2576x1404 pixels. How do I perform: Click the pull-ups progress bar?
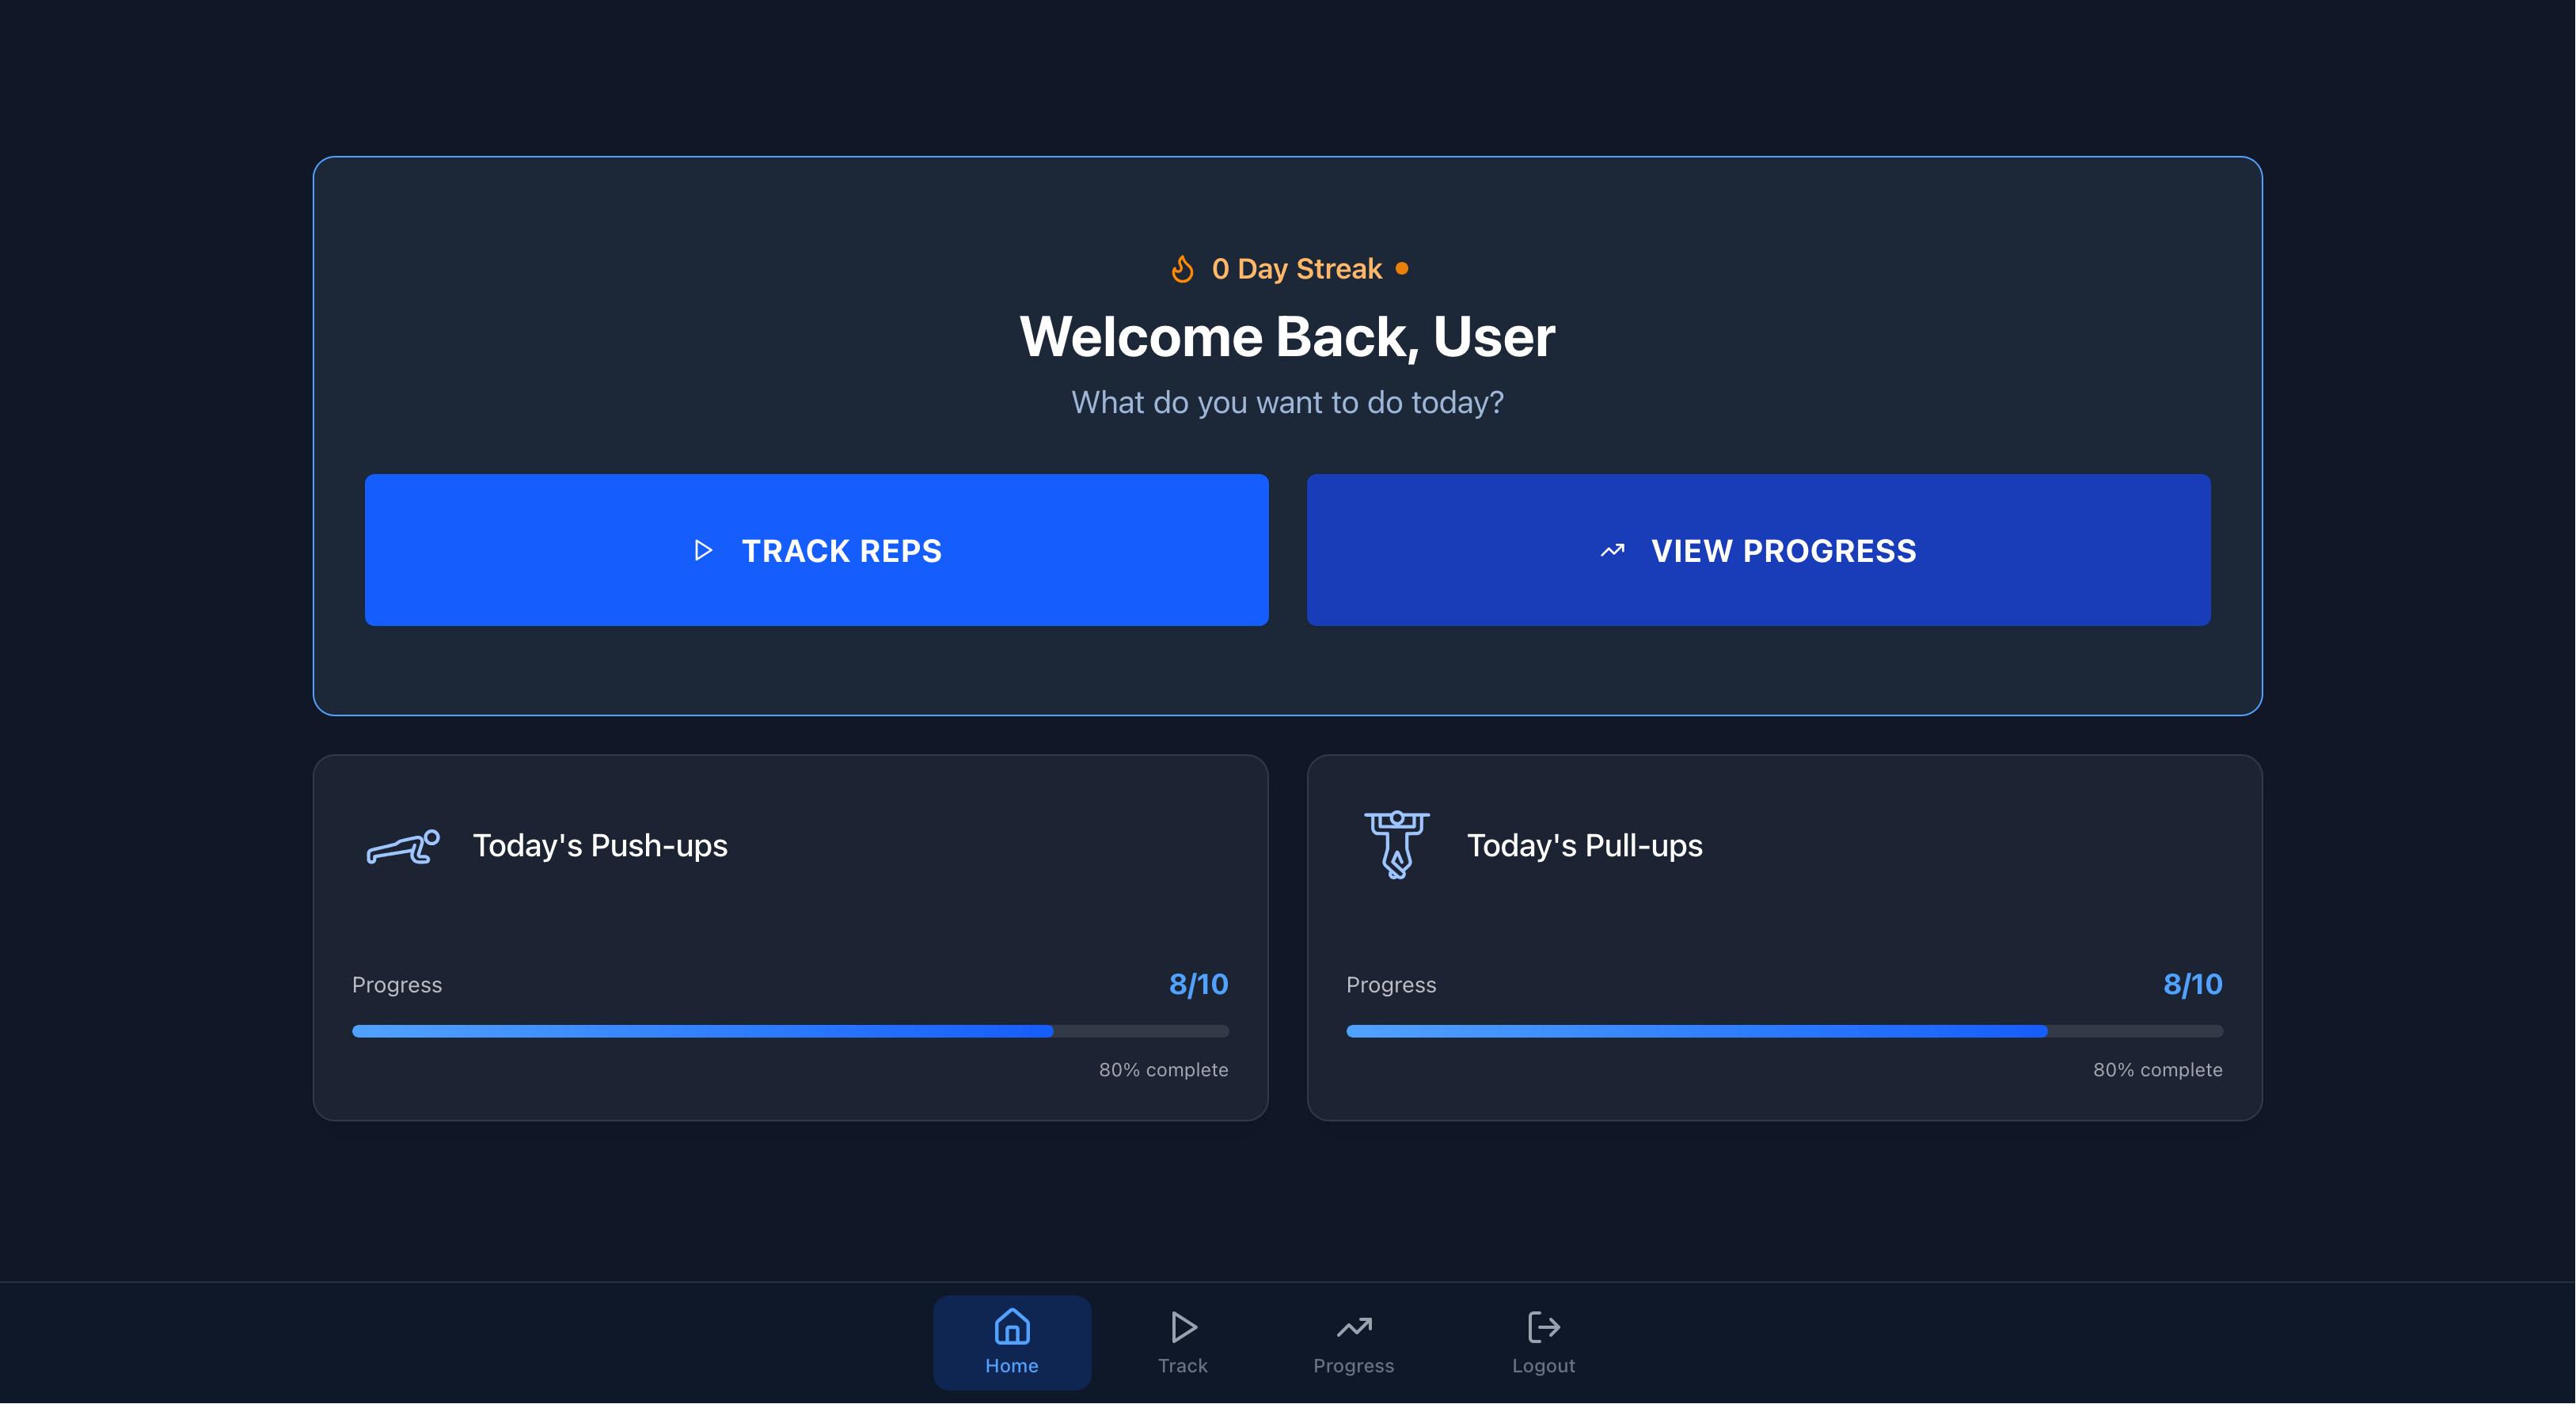click(1784, 1031)
